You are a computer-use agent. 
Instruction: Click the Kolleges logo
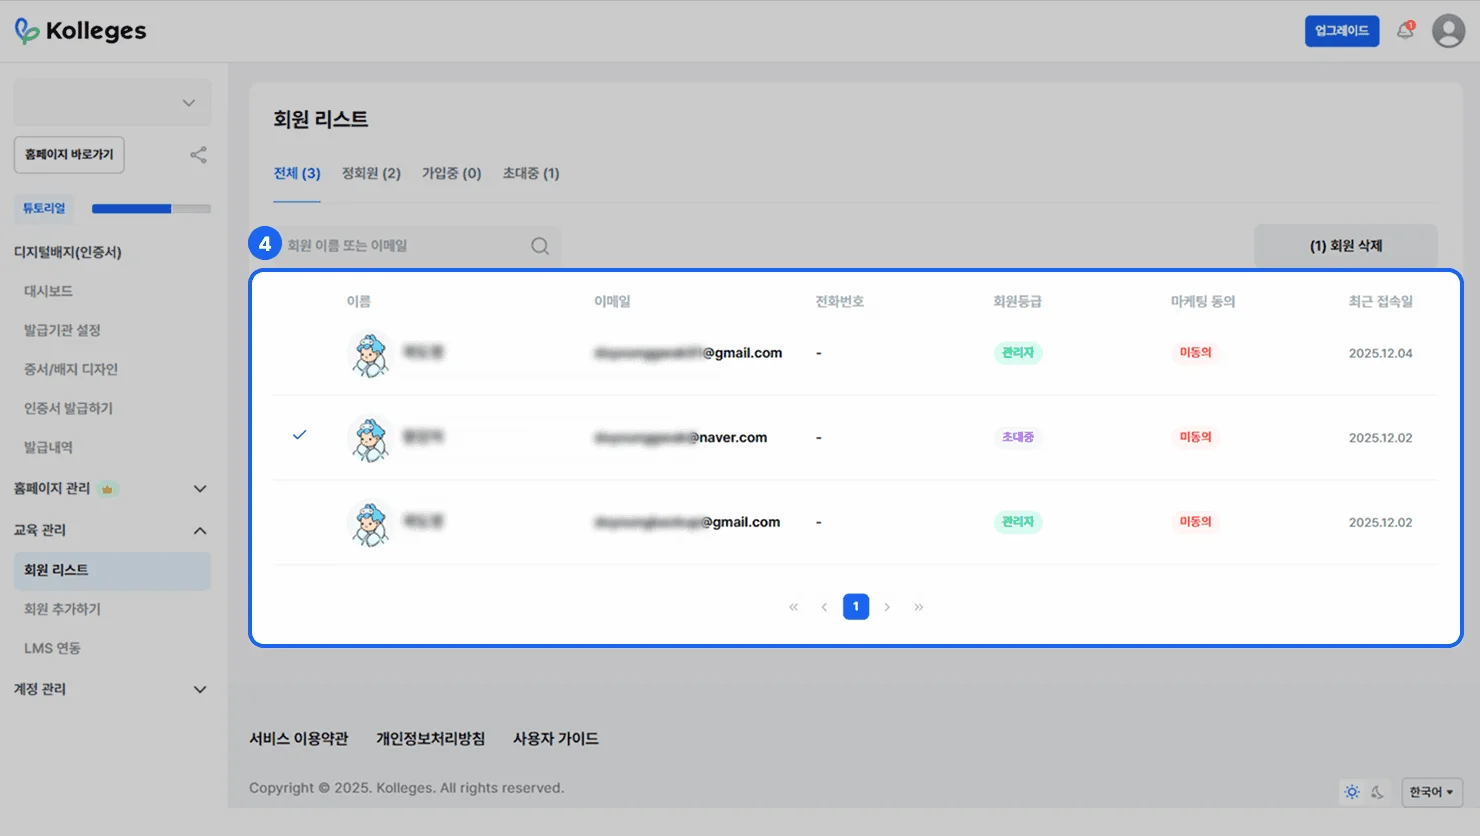(81, 31)
